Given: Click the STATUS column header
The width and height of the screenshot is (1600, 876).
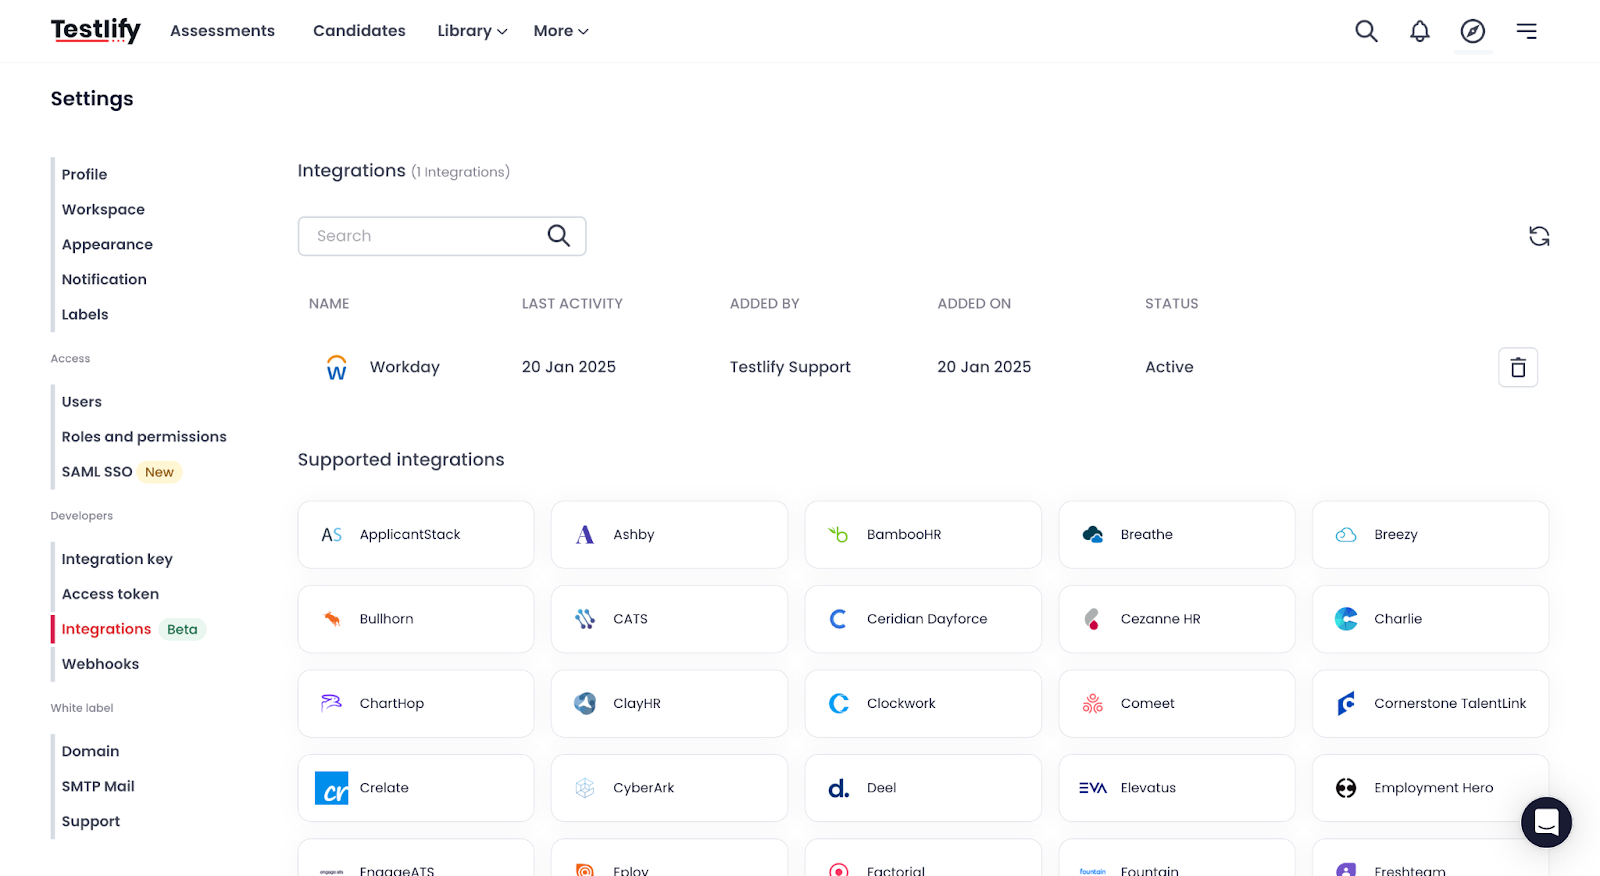Looking at the screenshot, I should [x=1171, y=304].
